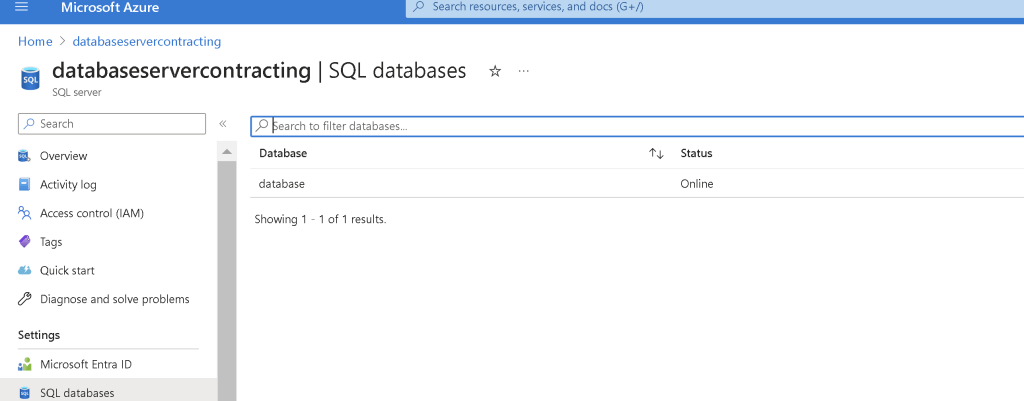Click the Online status cell

697,184
